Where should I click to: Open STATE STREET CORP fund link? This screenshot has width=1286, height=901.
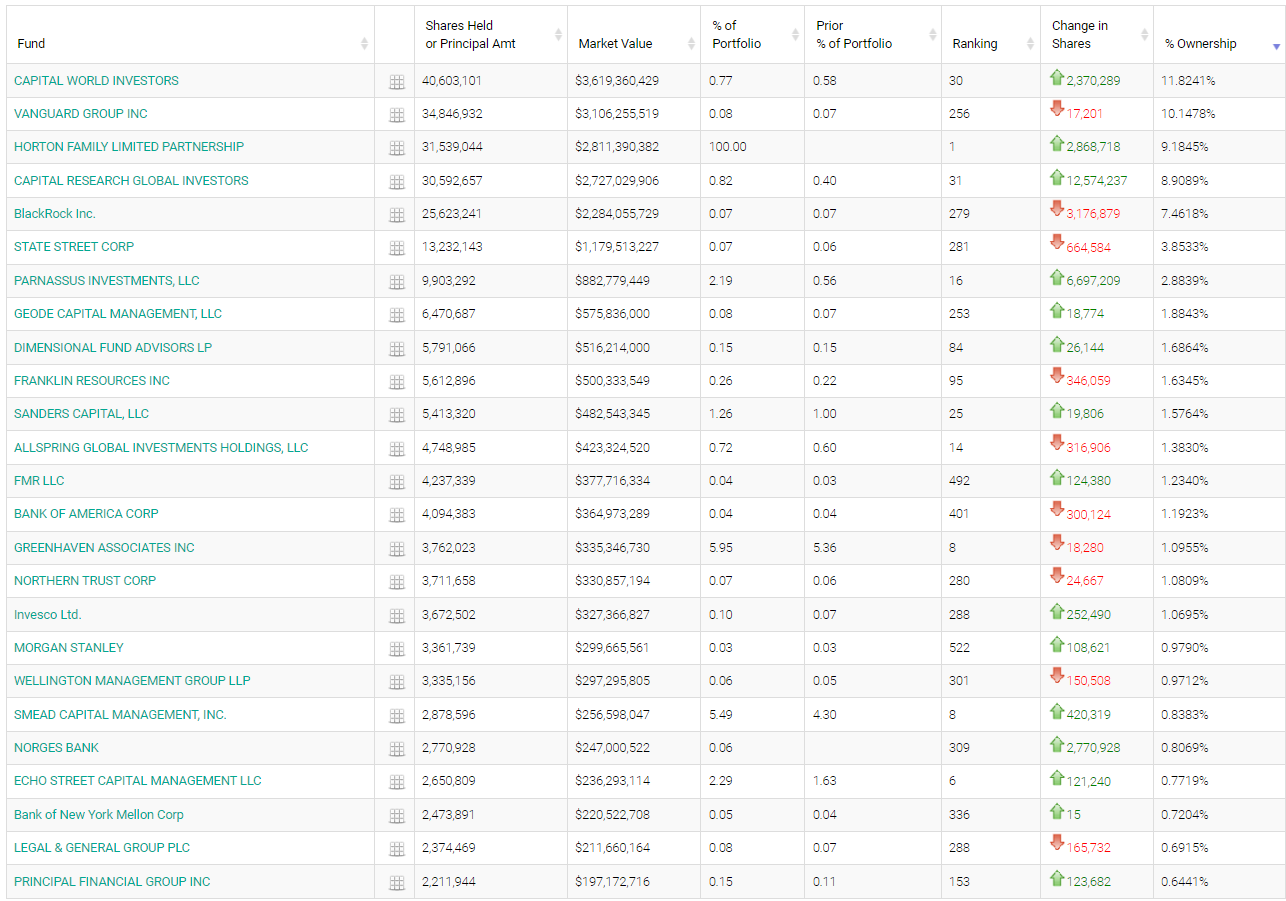click(74, 247)
